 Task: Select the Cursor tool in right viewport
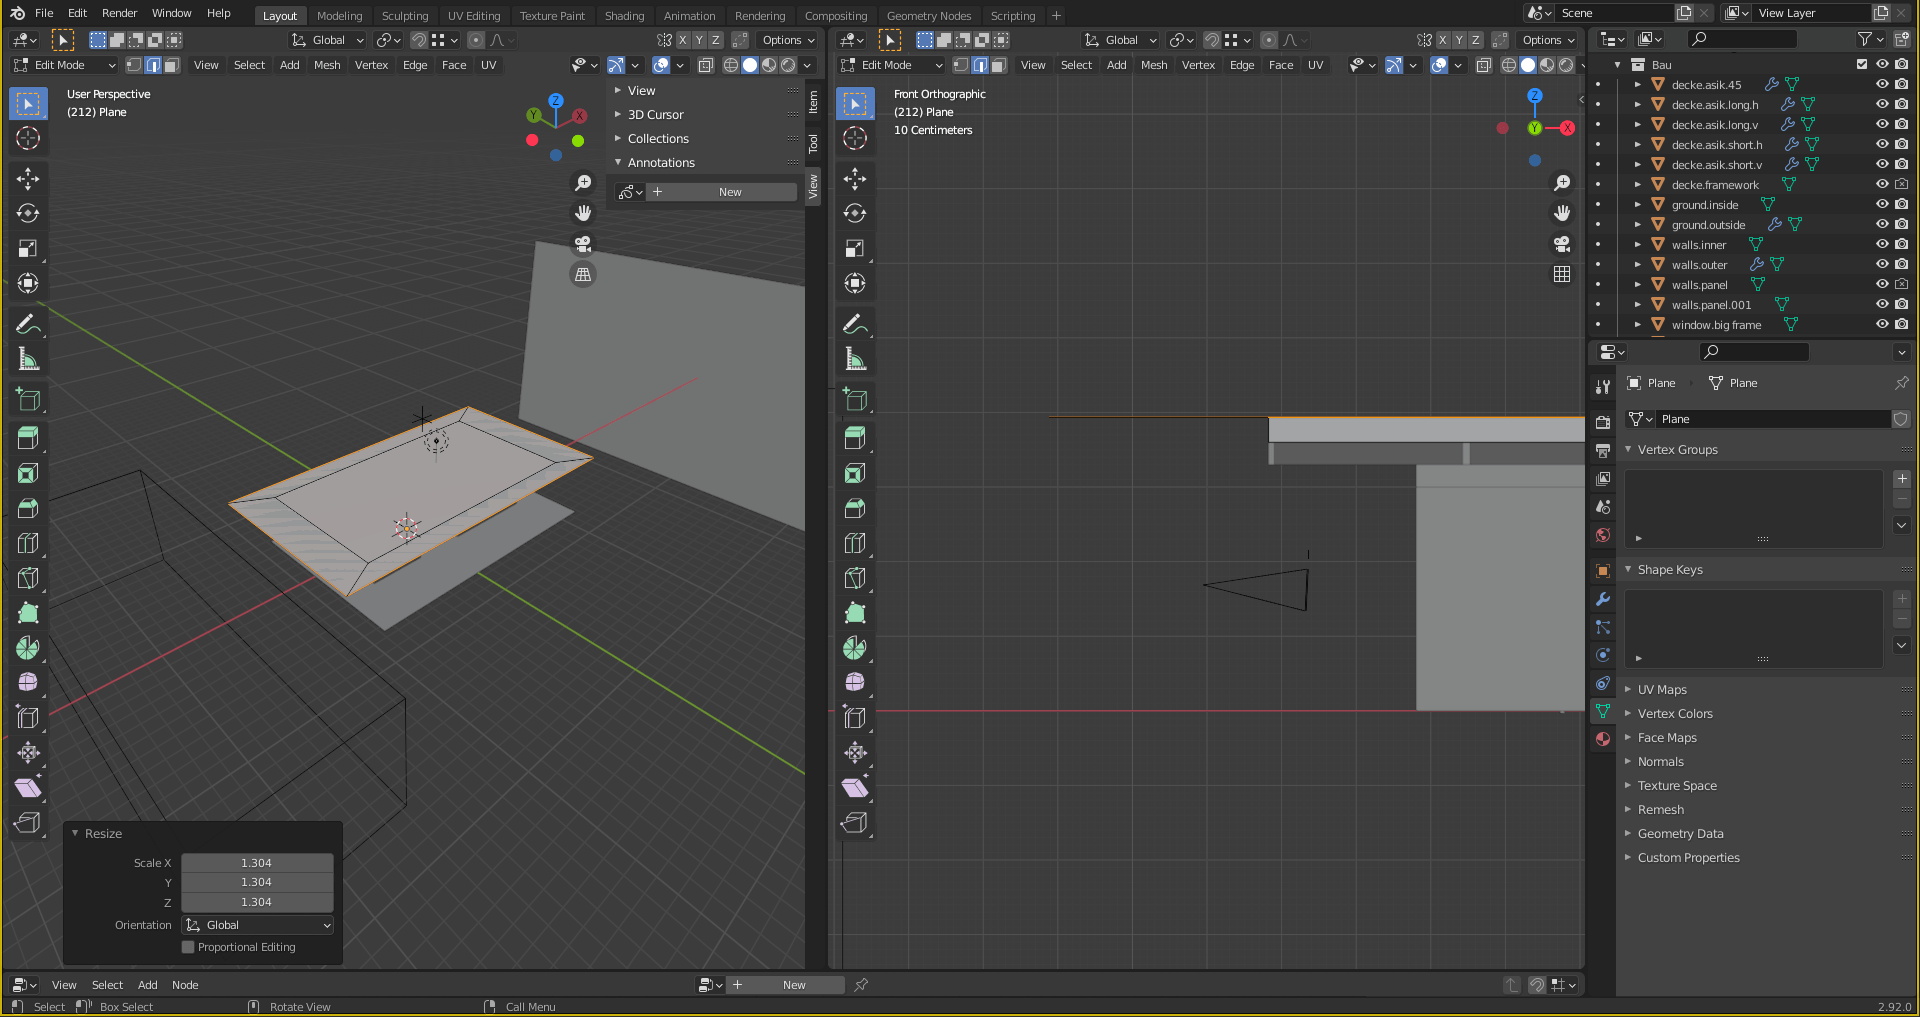[855, 138]
